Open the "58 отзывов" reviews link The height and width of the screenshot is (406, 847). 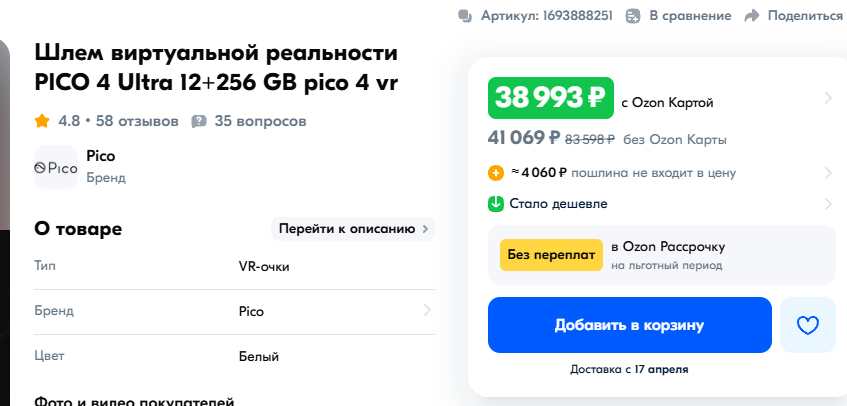click(x=137, y=121)
